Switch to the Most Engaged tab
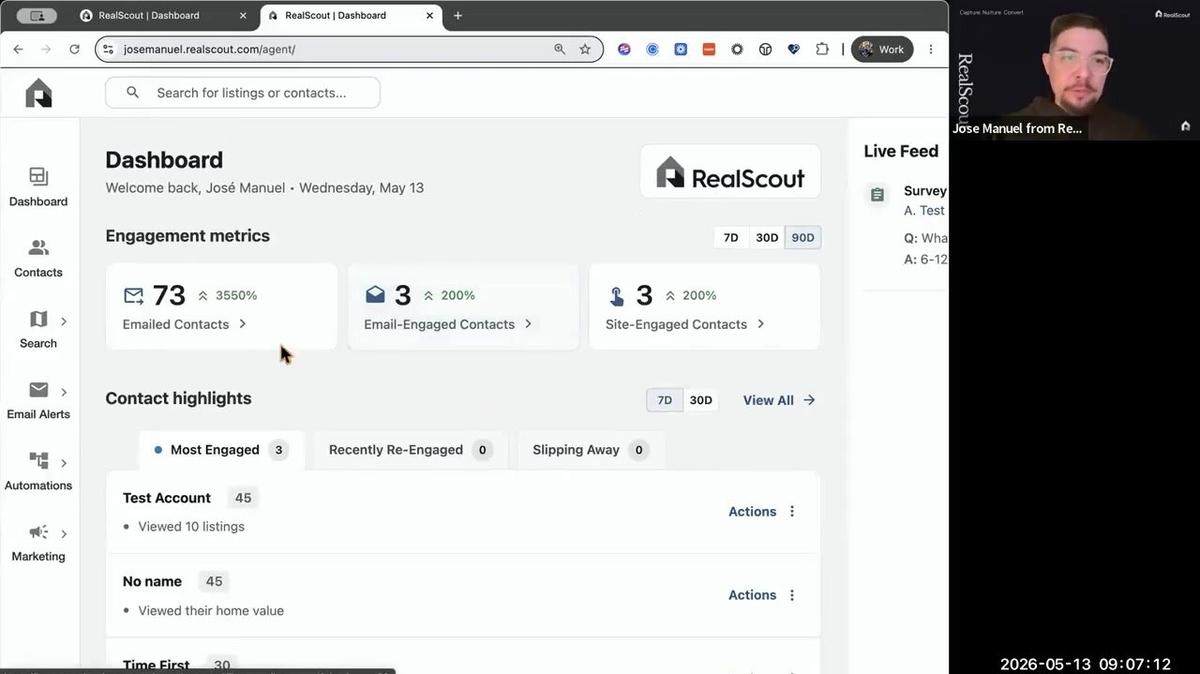 pyautogui.click(x=222, y=450)
